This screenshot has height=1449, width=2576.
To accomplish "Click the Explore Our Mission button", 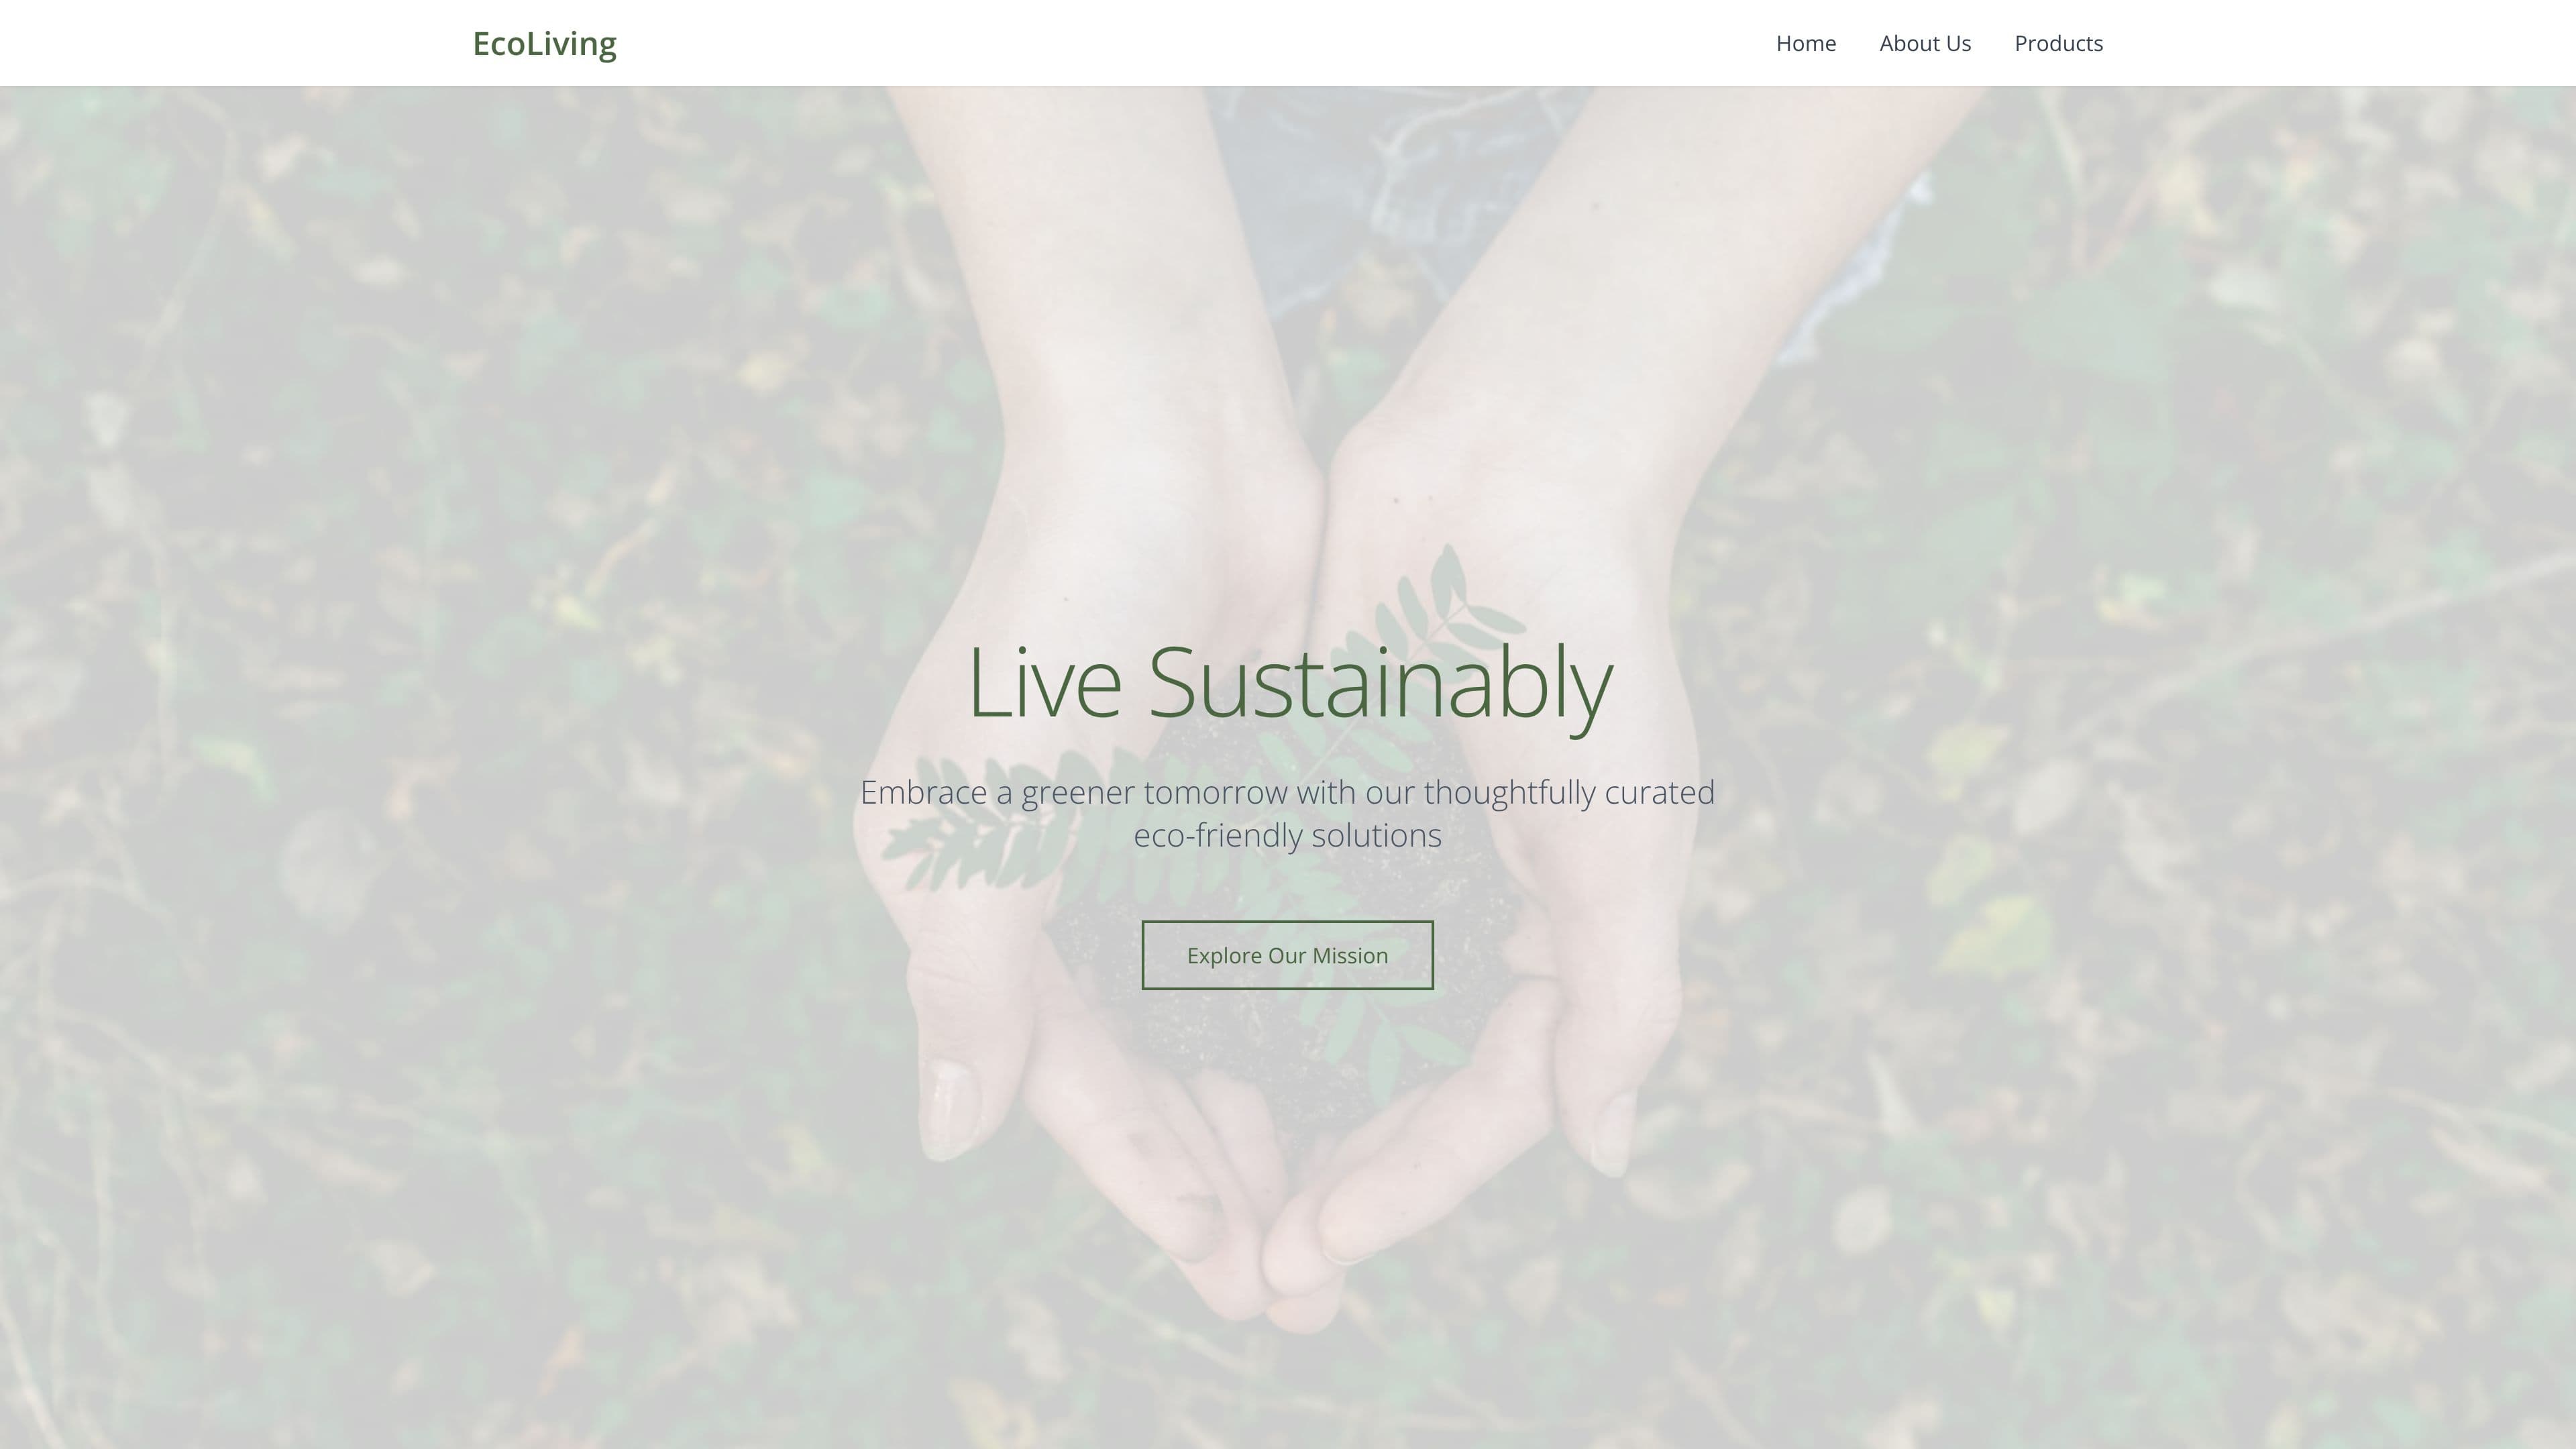I will (1287, 955).
